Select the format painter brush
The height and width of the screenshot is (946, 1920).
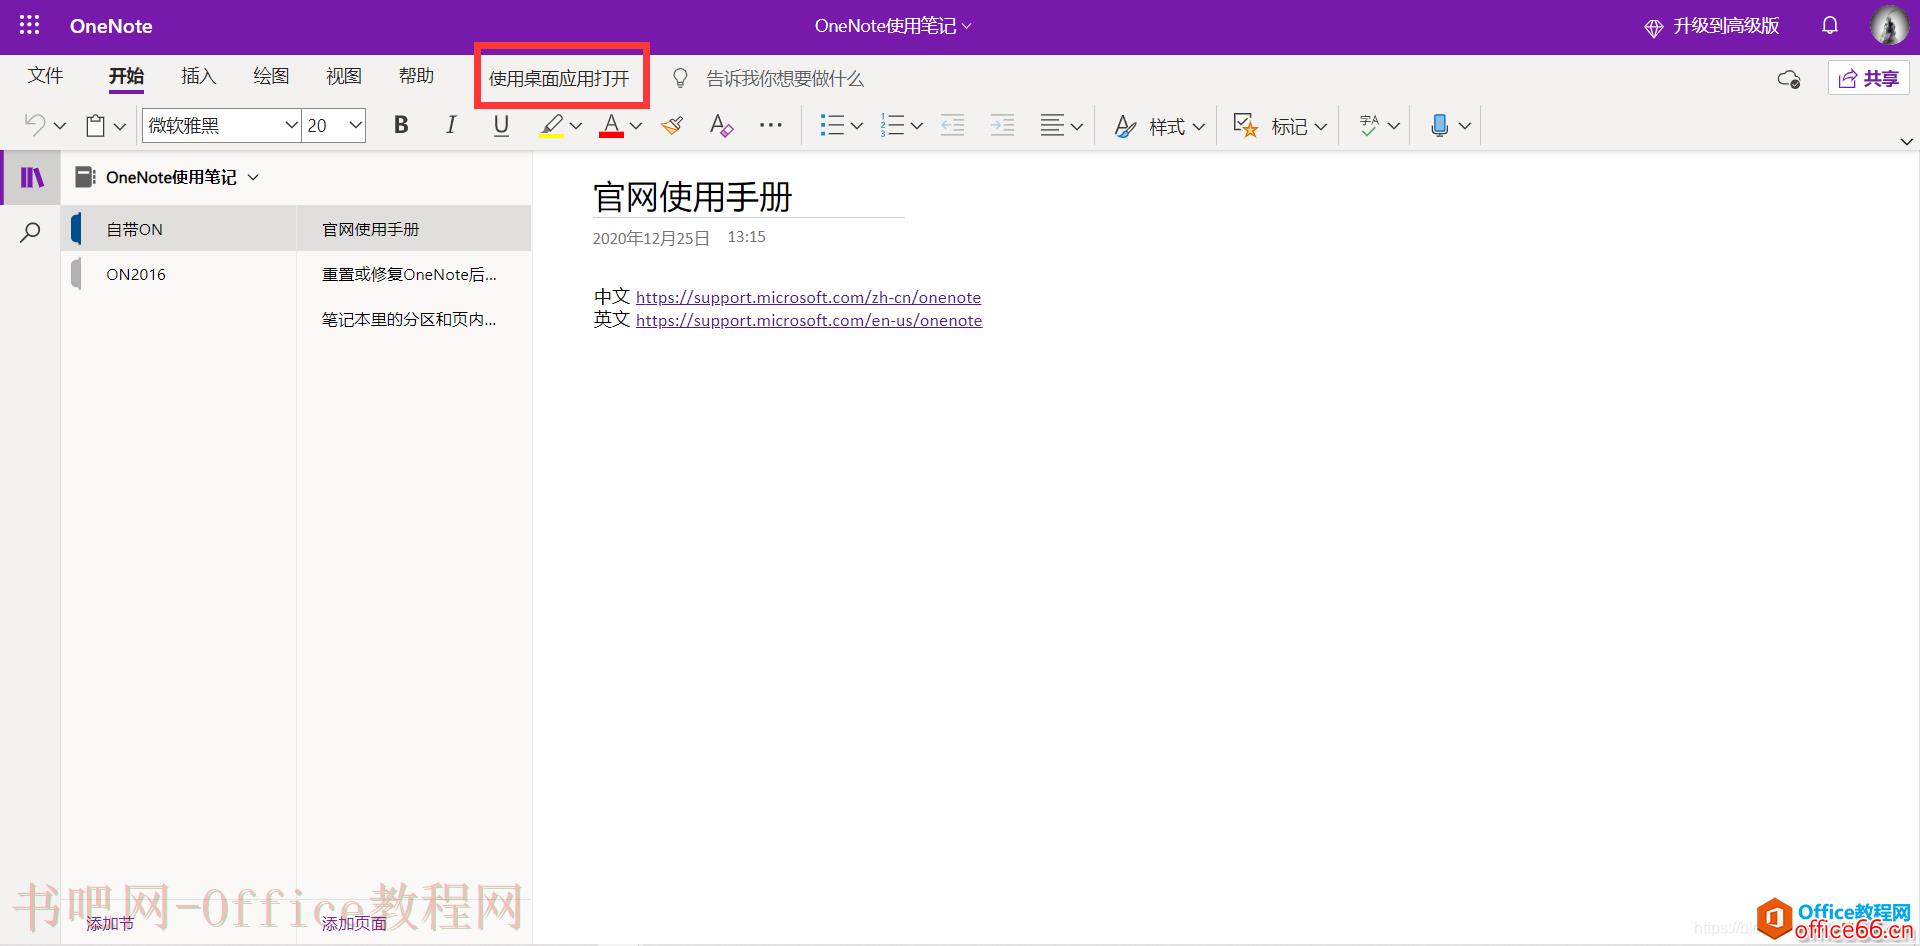click(672, 125)
